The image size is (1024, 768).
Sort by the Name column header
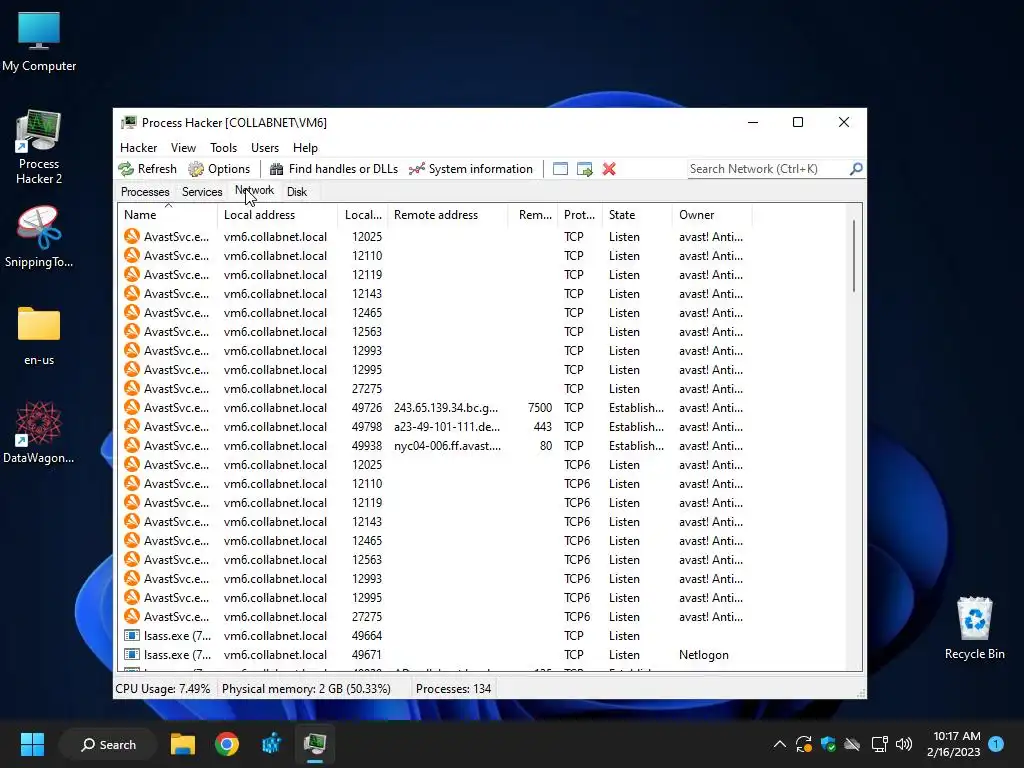[x=168, y=215]
